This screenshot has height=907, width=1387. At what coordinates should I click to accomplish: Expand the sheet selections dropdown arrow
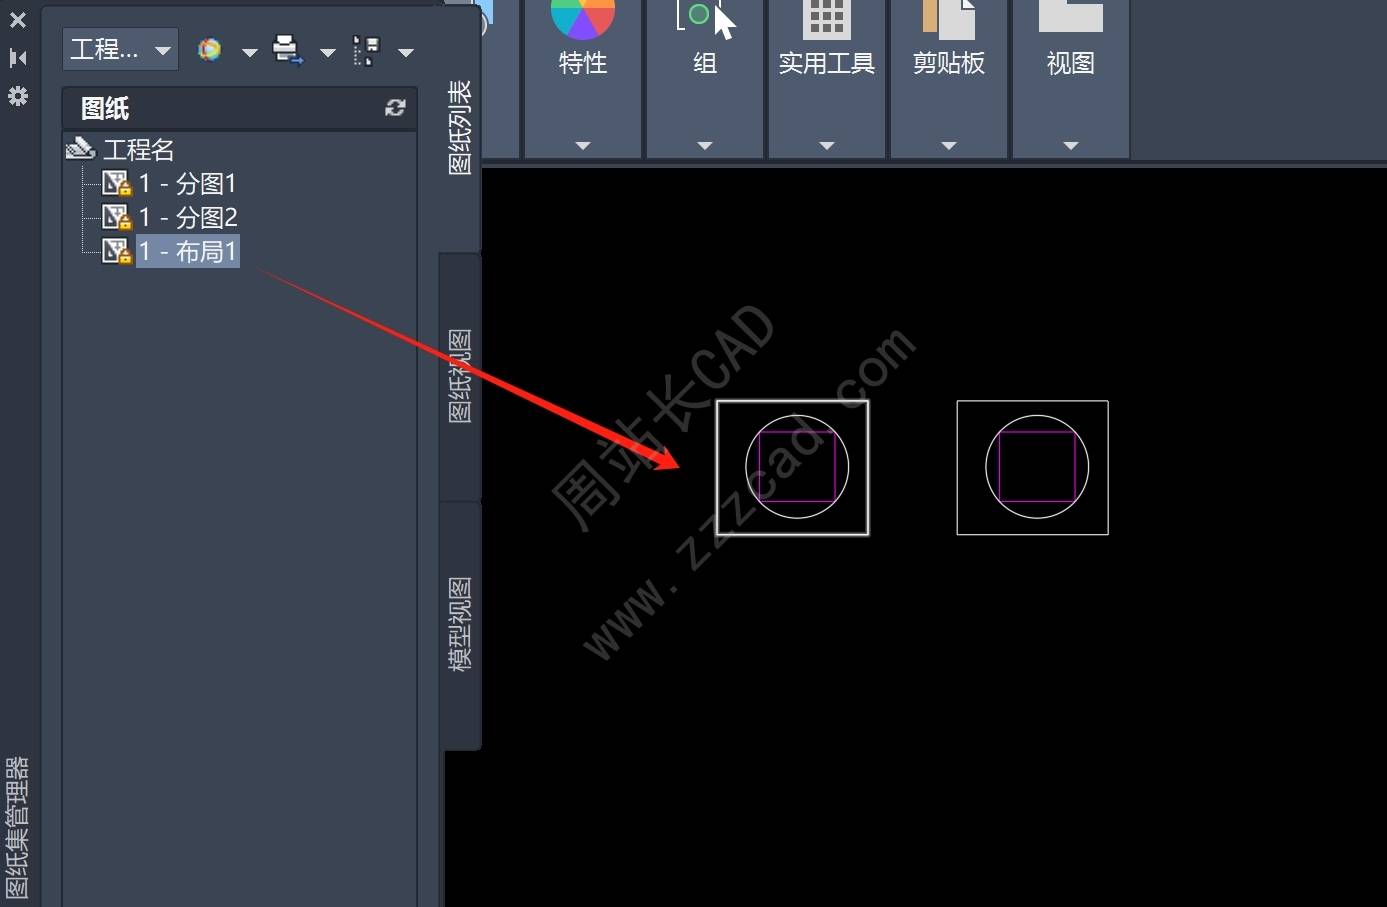[x=405, y=52]
